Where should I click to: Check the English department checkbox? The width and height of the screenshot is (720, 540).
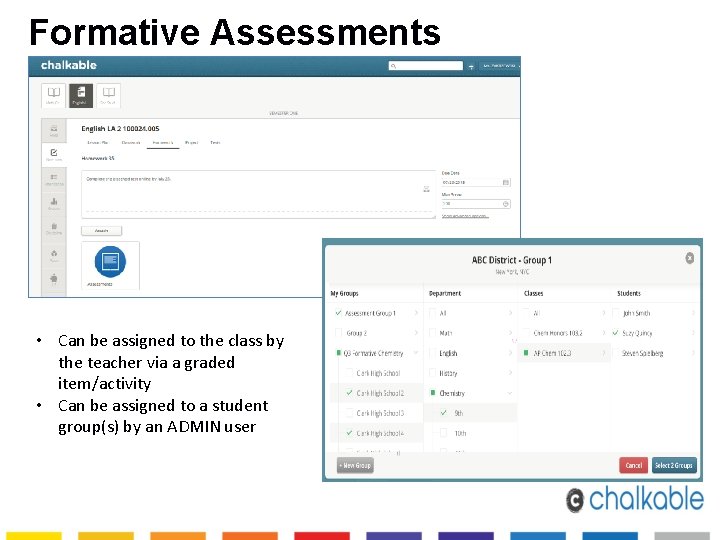click(432, 353)
